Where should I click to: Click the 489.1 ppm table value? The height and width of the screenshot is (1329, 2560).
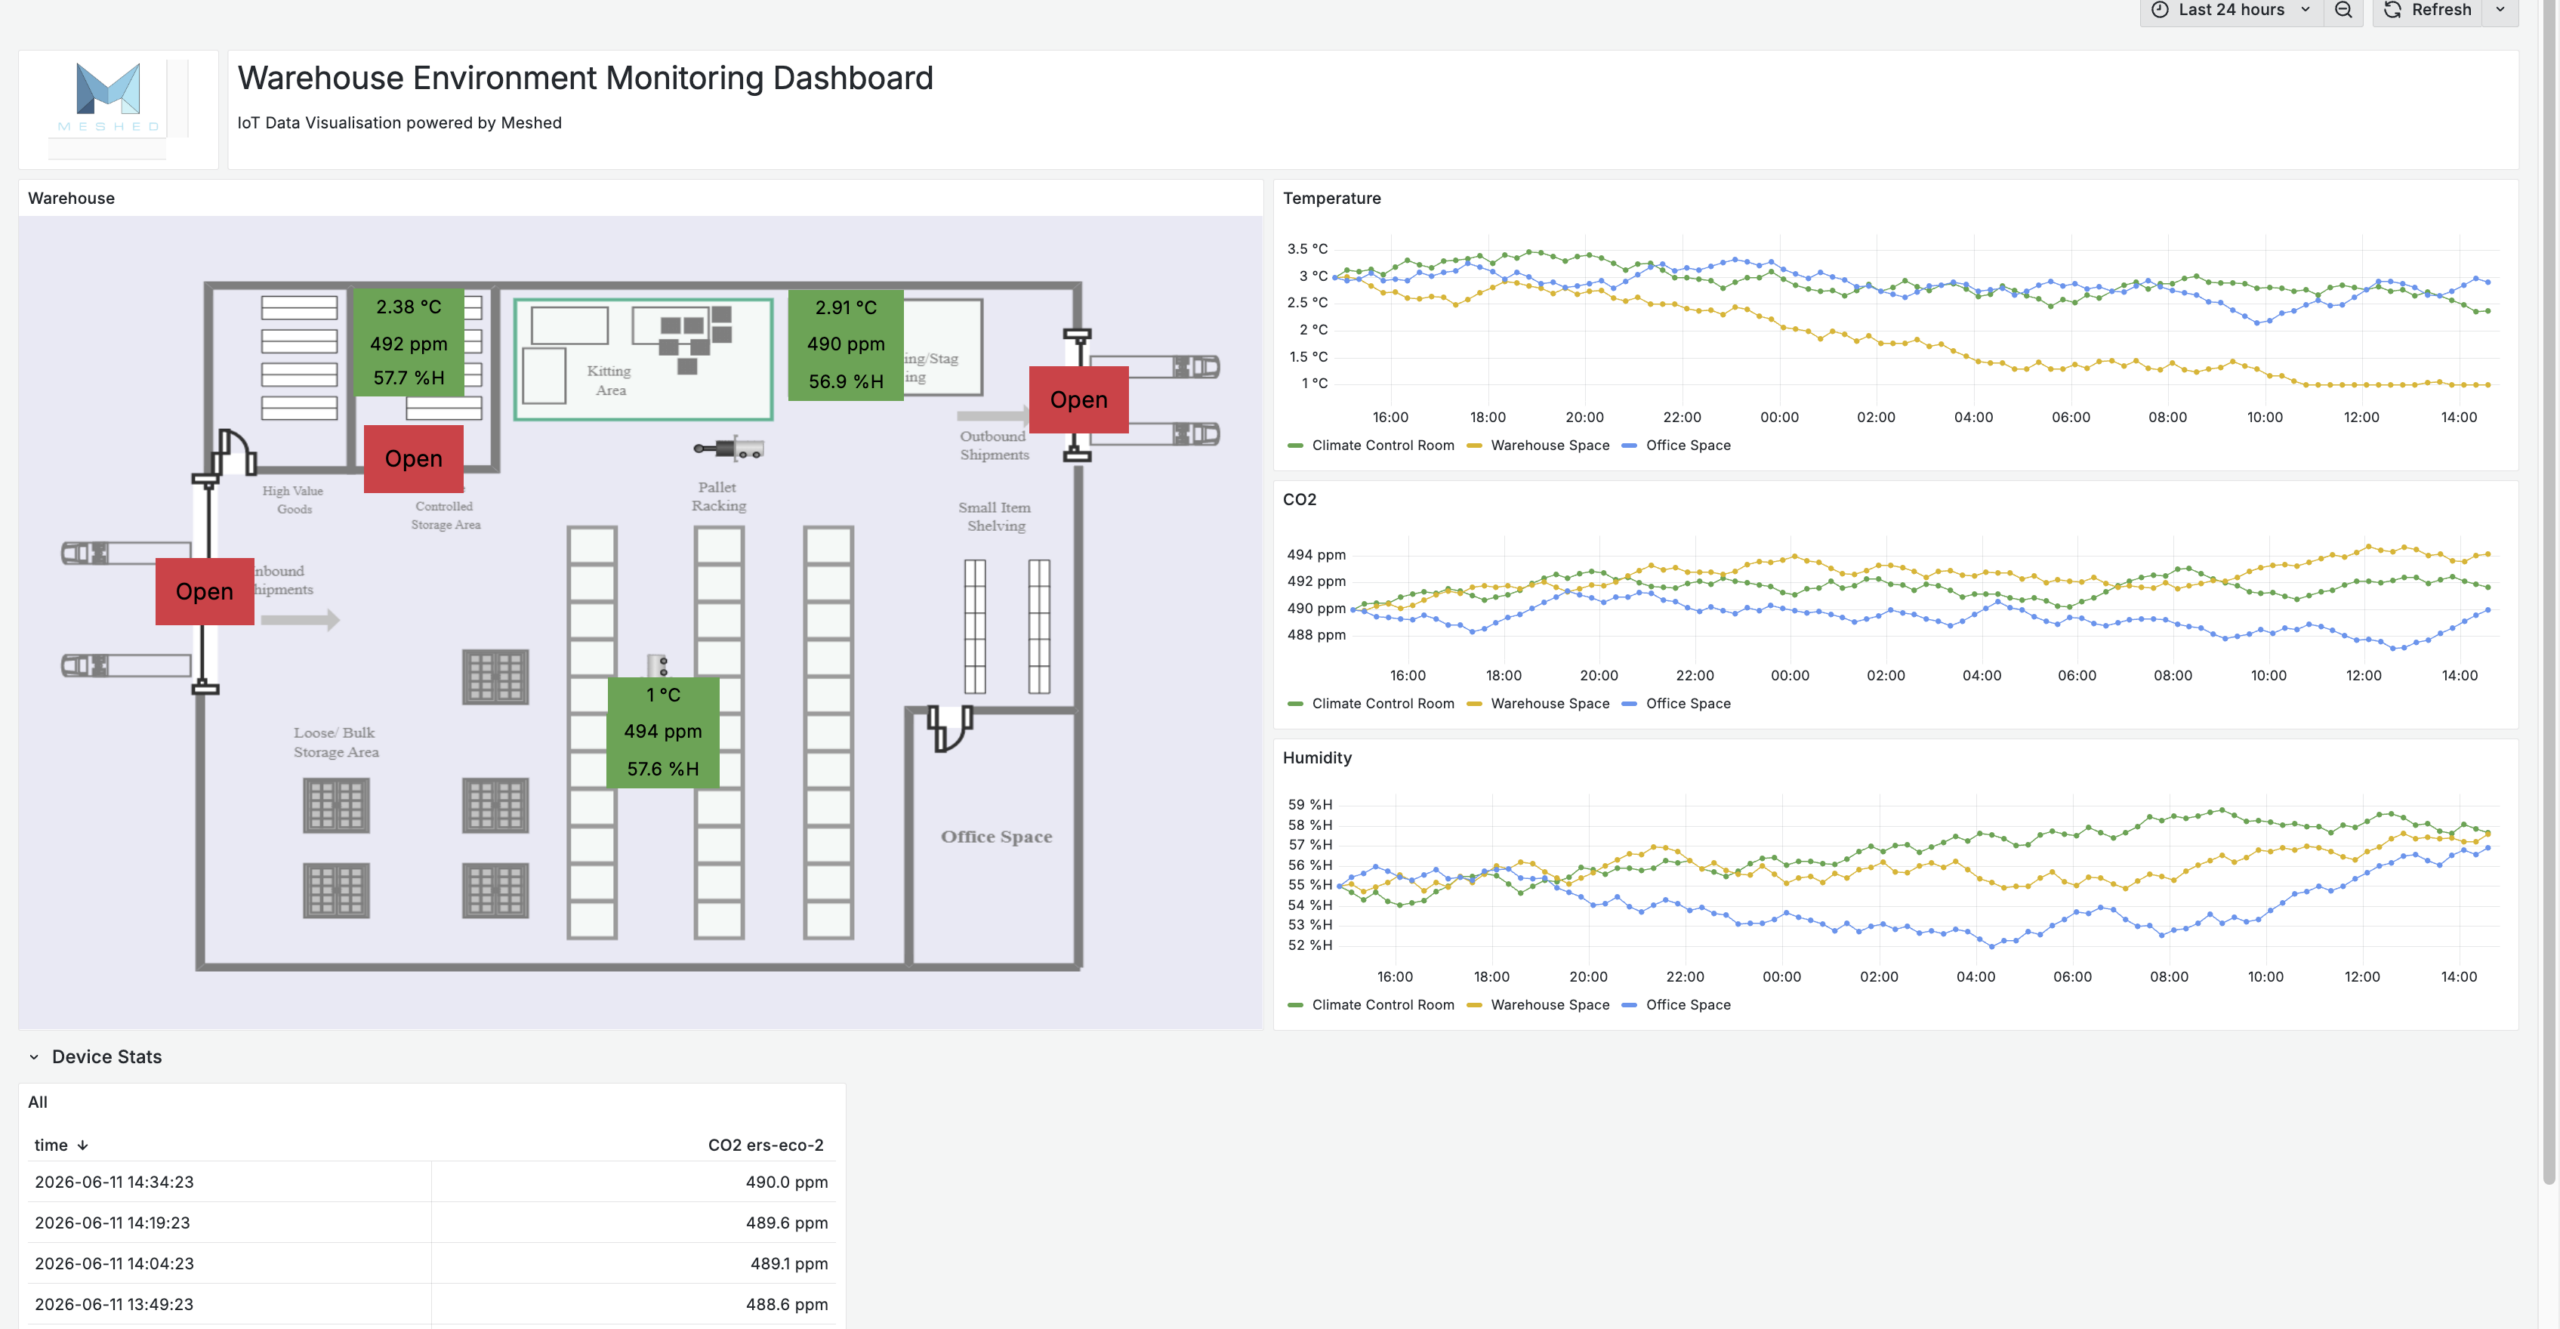(x=789, y=1263)
